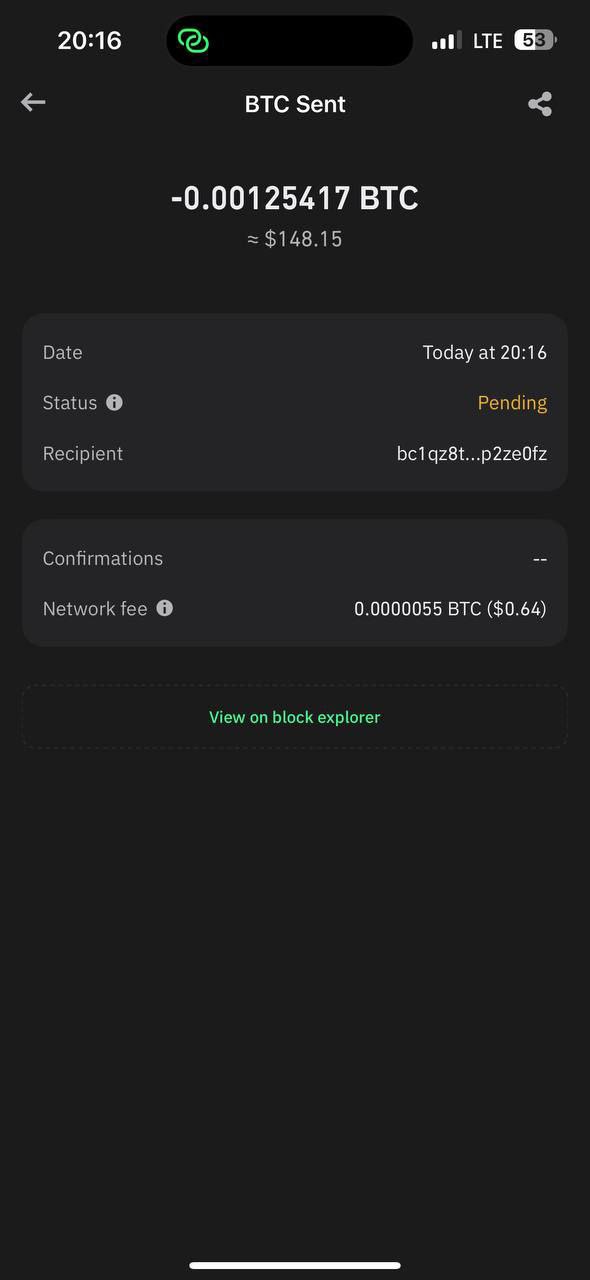Tap the 0.0000055 BTC ($0.64) fee value
Screen dimensions: 590x1280
(450, 608)
